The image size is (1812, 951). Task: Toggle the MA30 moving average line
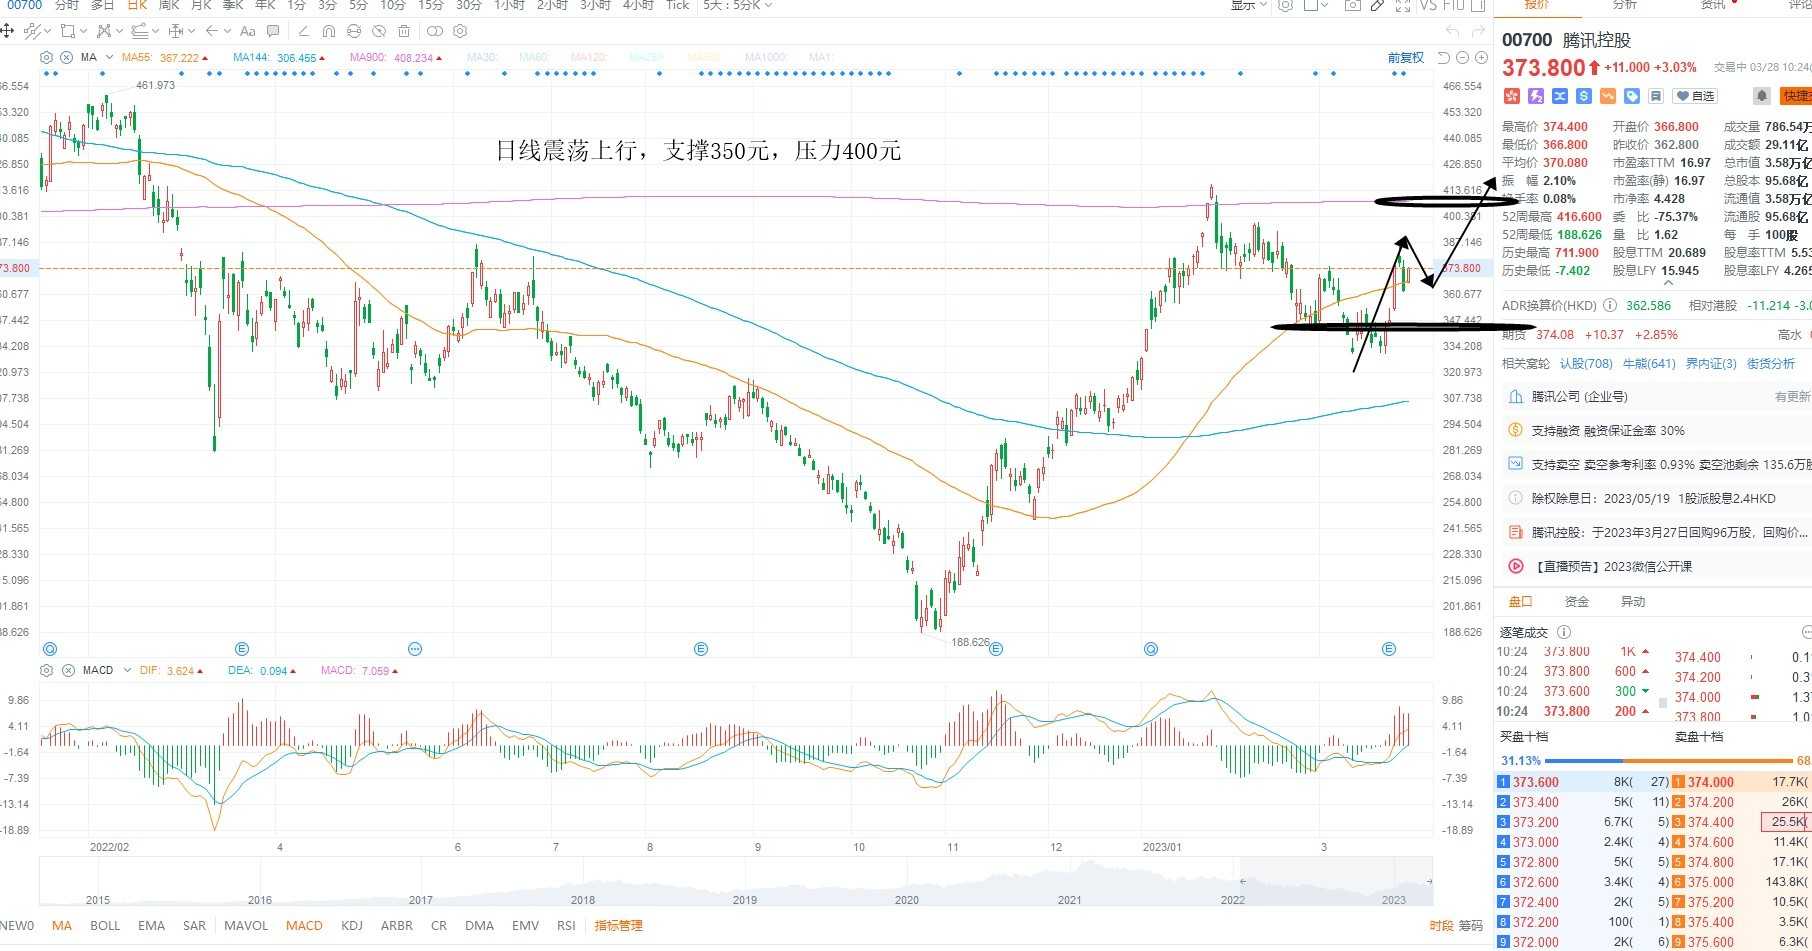[482, 58]
